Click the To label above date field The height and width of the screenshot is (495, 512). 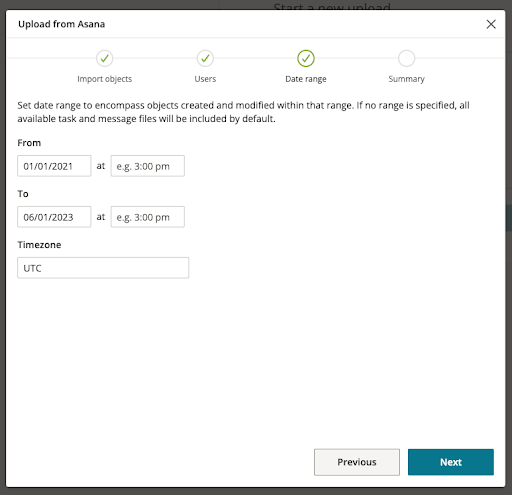tap(23, 194)
